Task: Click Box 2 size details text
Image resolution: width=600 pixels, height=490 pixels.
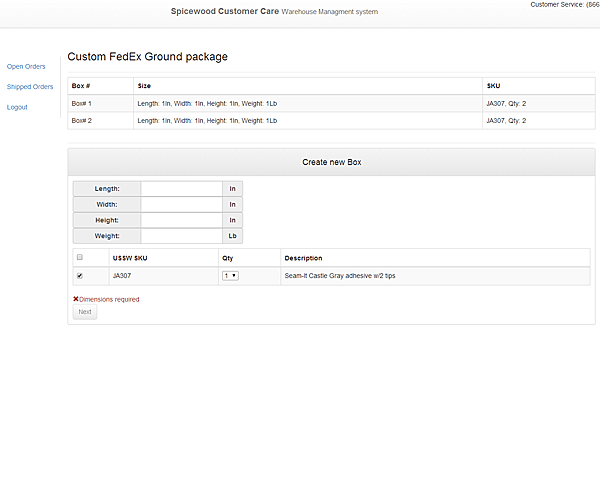Action: pyautogui.click(x=207, y=121)
